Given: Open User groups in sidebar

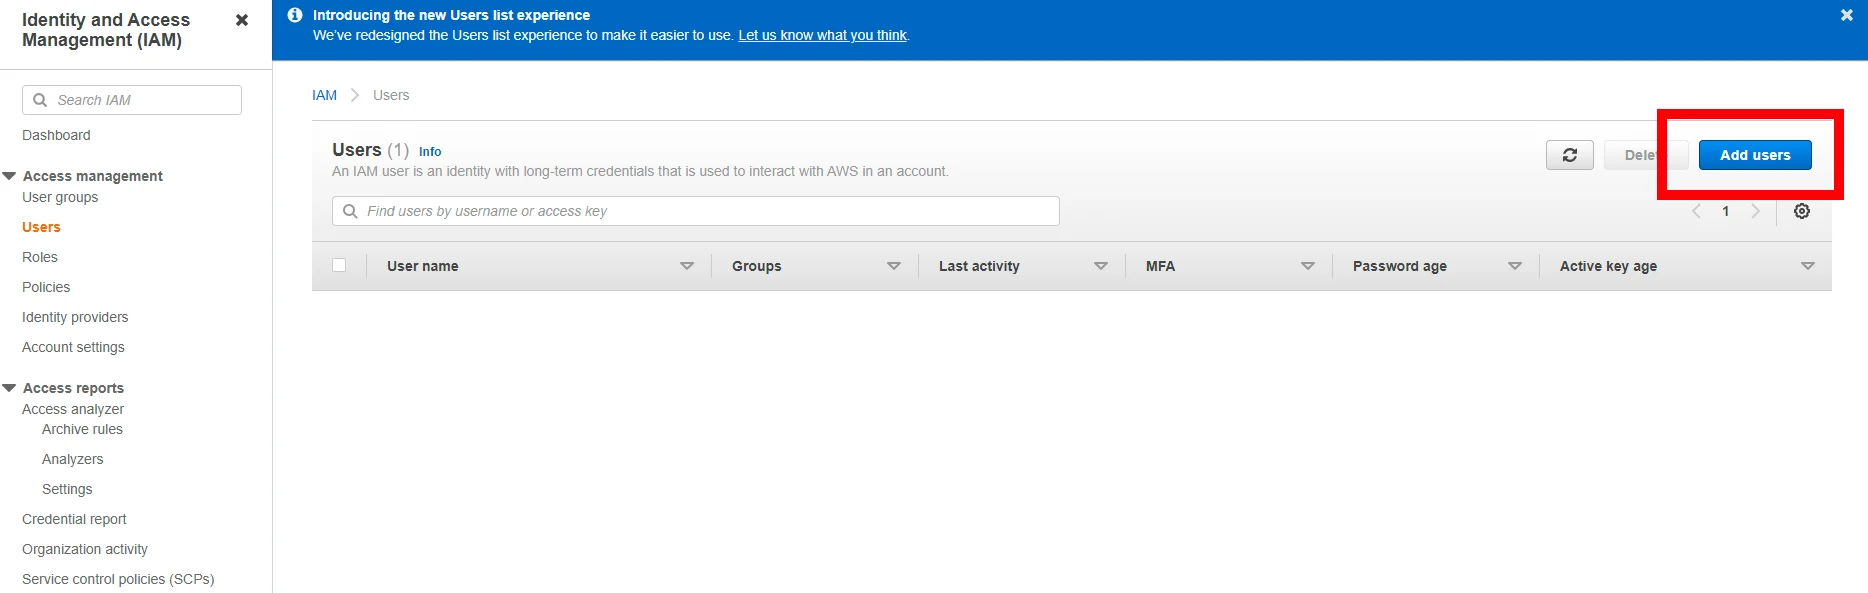Looking at the screenshot, I should (x=60, y=197).
